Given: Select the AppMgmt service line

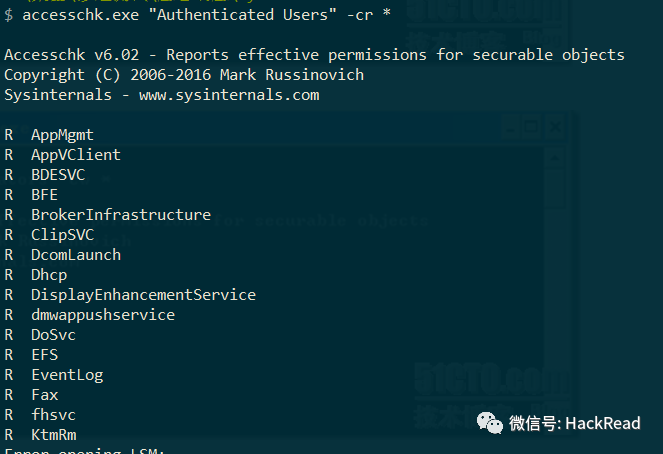Looking at the screenshot, I should pos(49,135).
